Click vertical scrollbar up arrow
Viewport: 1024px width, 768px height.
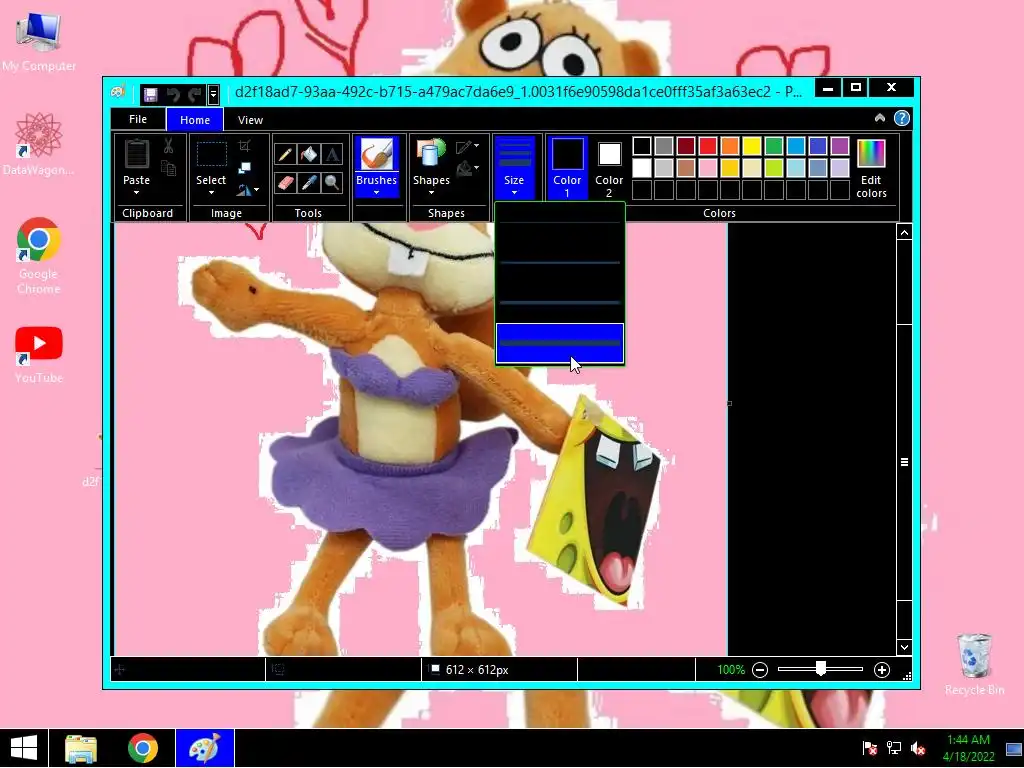tap(904, 232)
